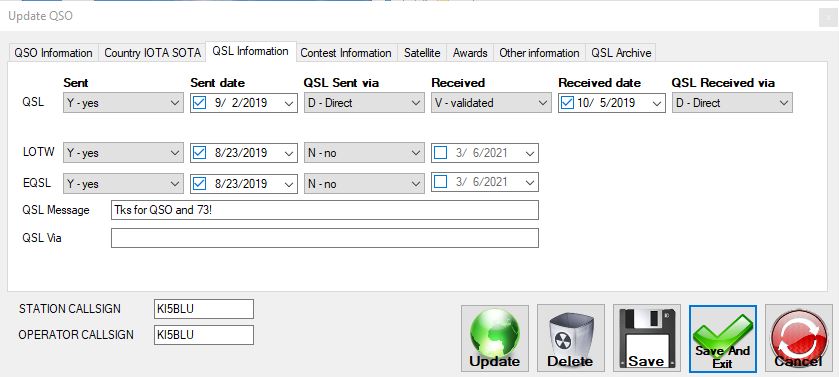This screenshot has height=377, width=839.
Task: Open the EQSL received date 3/6/2021 picker
Action: 530,183
